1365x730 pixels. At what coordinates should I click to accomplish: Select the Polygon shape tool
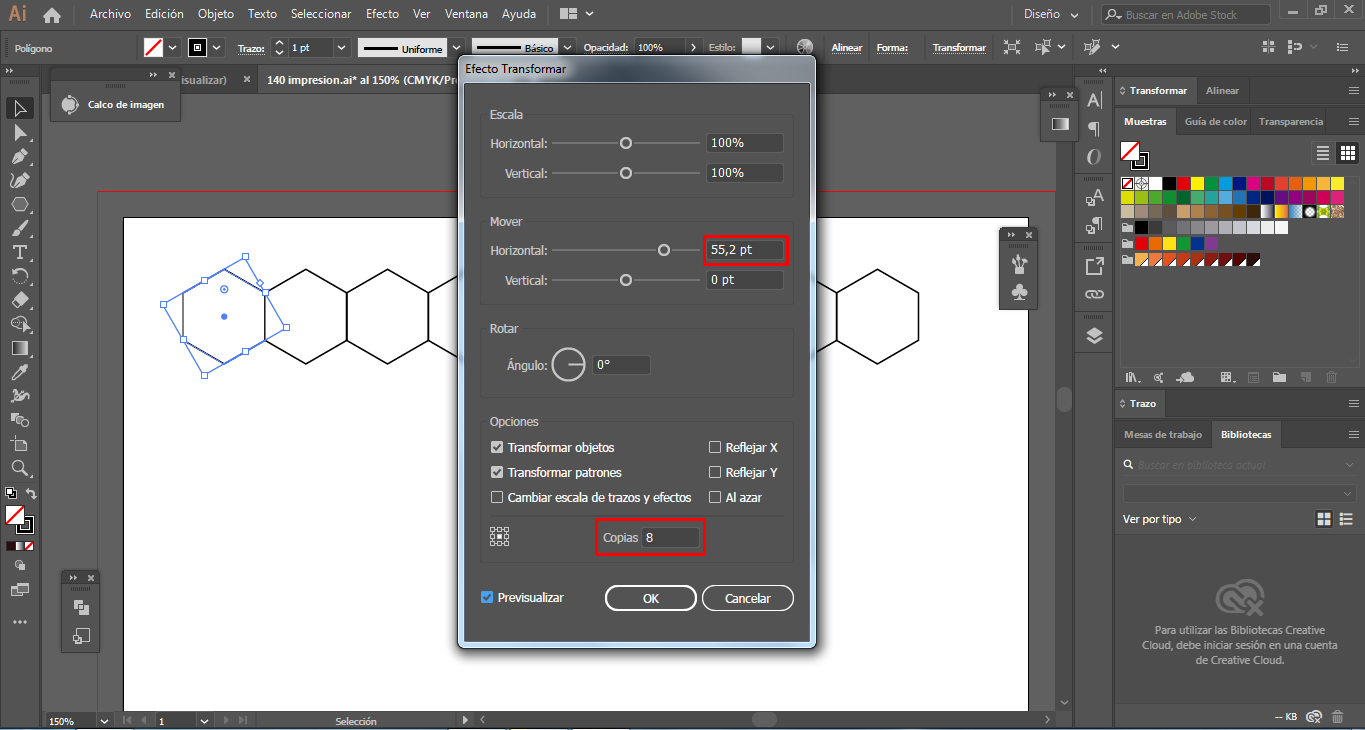(x=19, y=204)
